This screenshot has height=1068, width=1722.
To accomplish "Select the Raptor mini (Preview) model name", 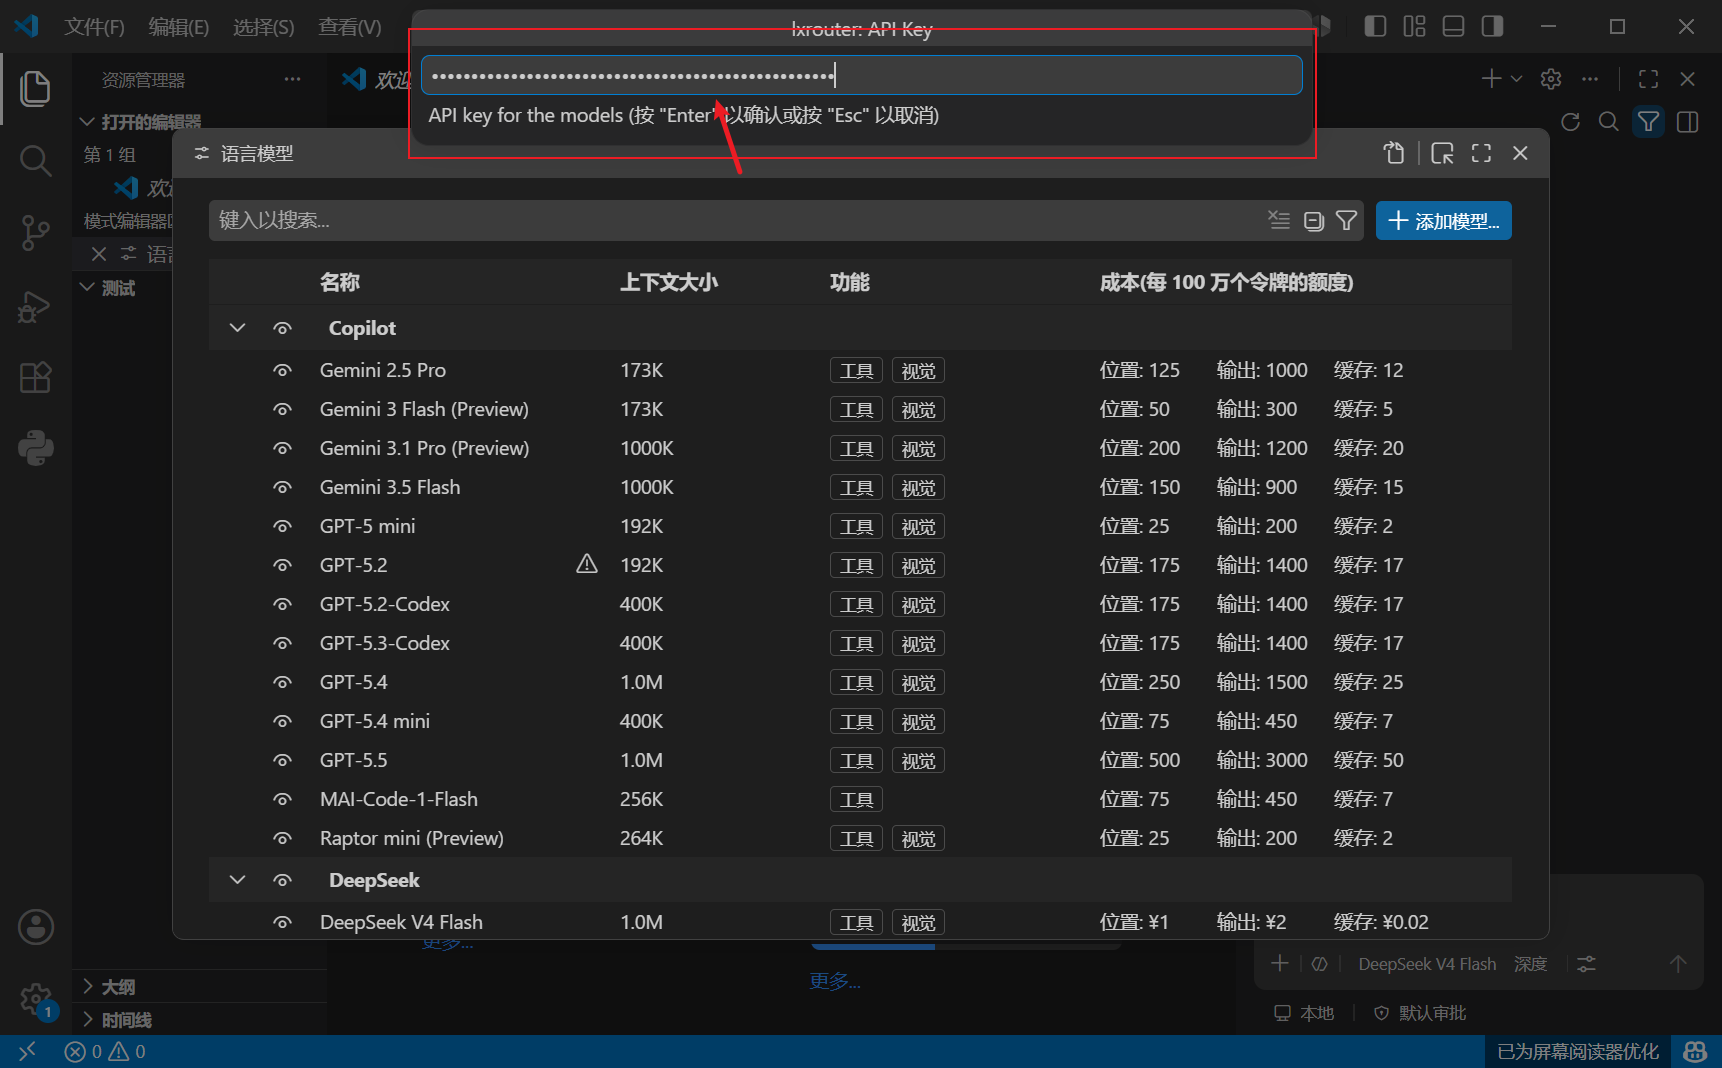I will (412, 838).
